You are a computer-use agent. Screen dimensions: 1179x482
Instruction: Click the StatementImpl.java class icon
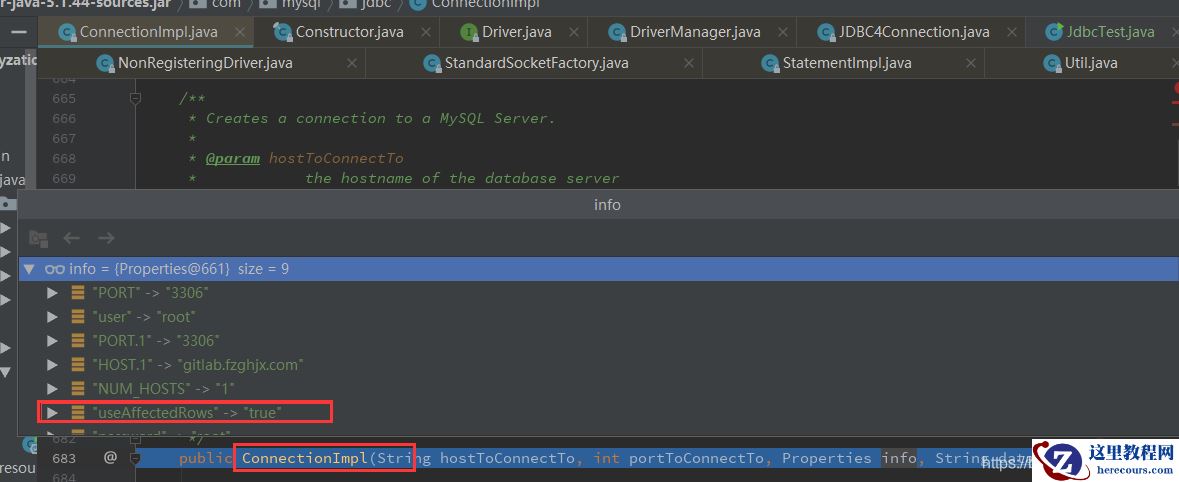point(770,63)
